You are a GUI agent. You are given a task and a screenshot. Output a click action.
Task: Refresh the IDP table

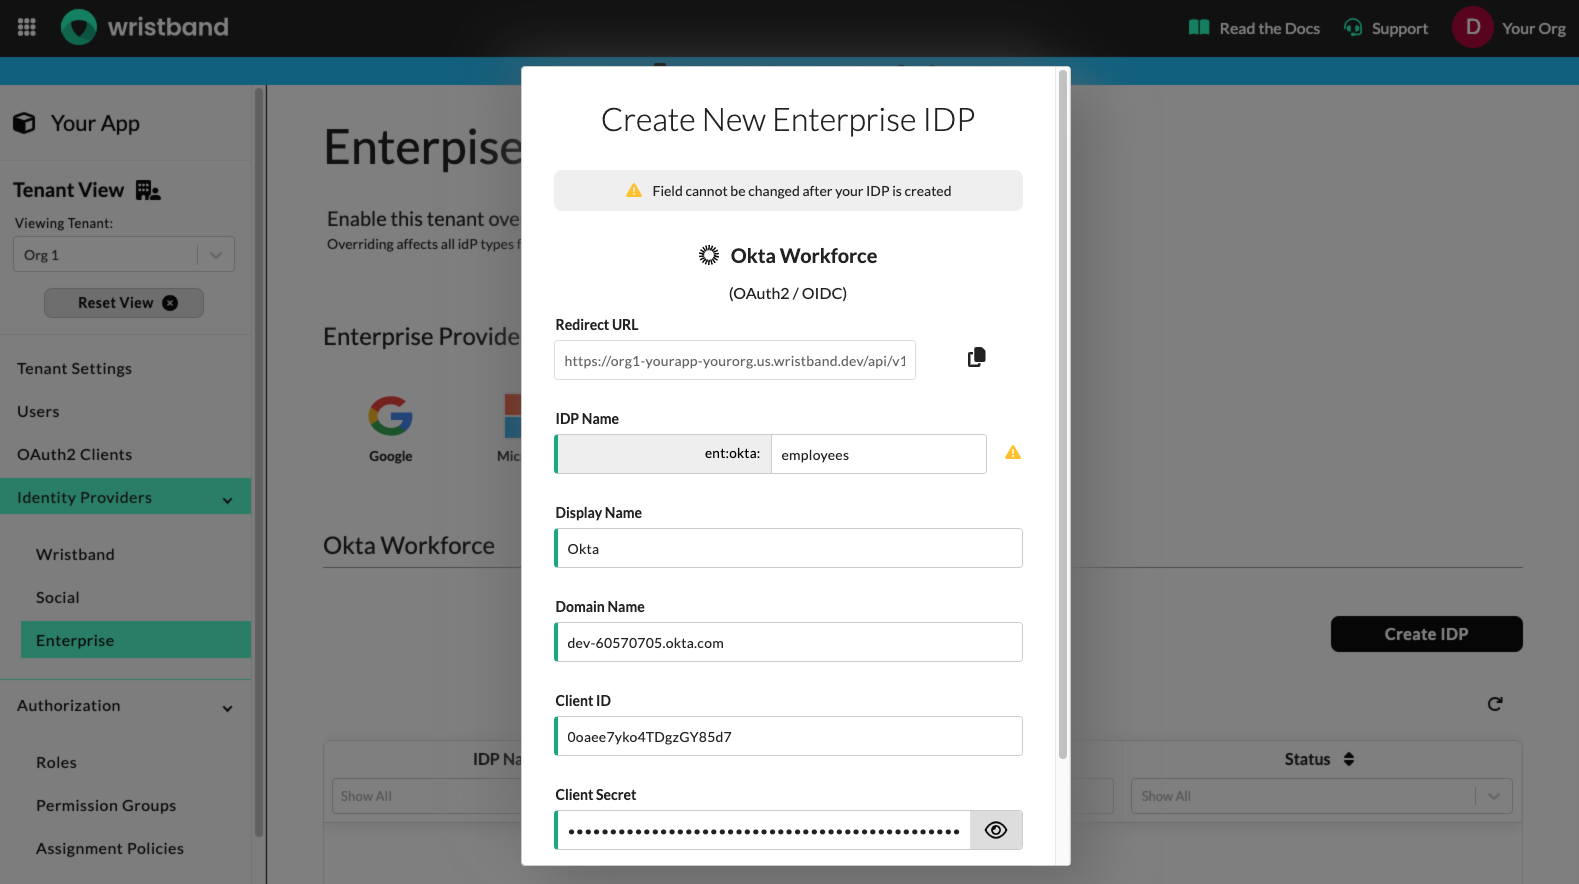(1495, 704)
